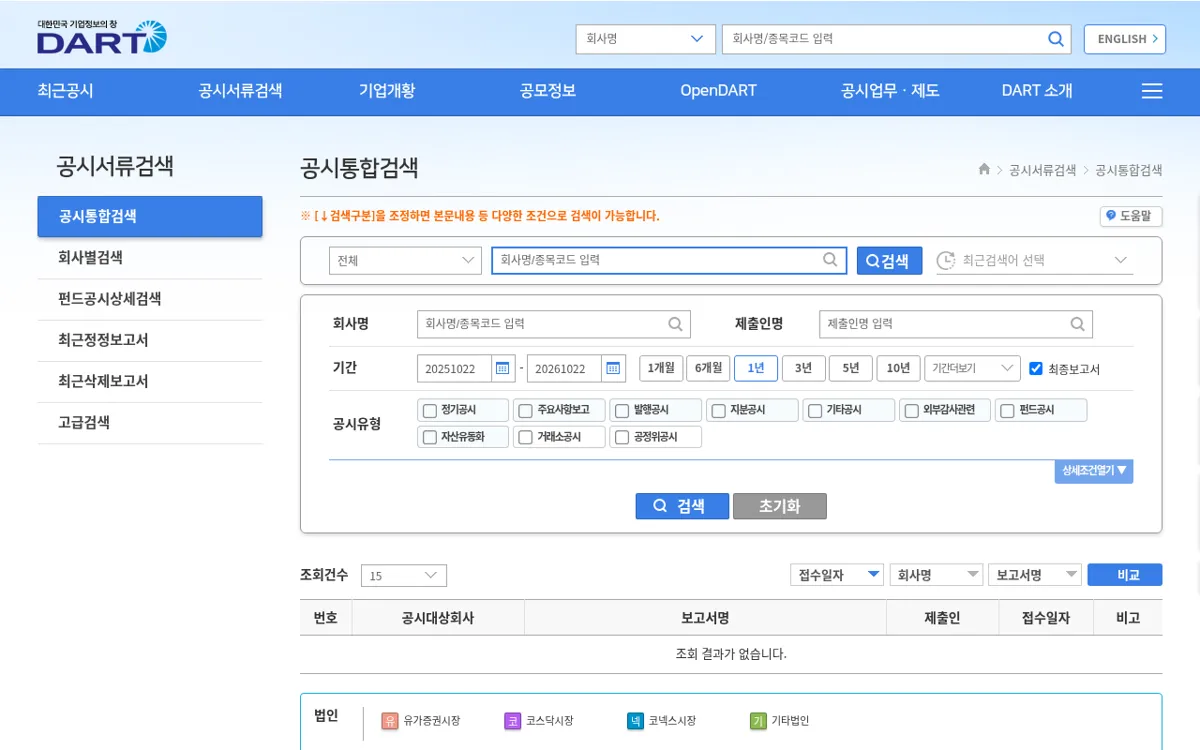Open the hamburger menu icon
Screen dimensions: 1200x750
click(x=1152, y=91)
